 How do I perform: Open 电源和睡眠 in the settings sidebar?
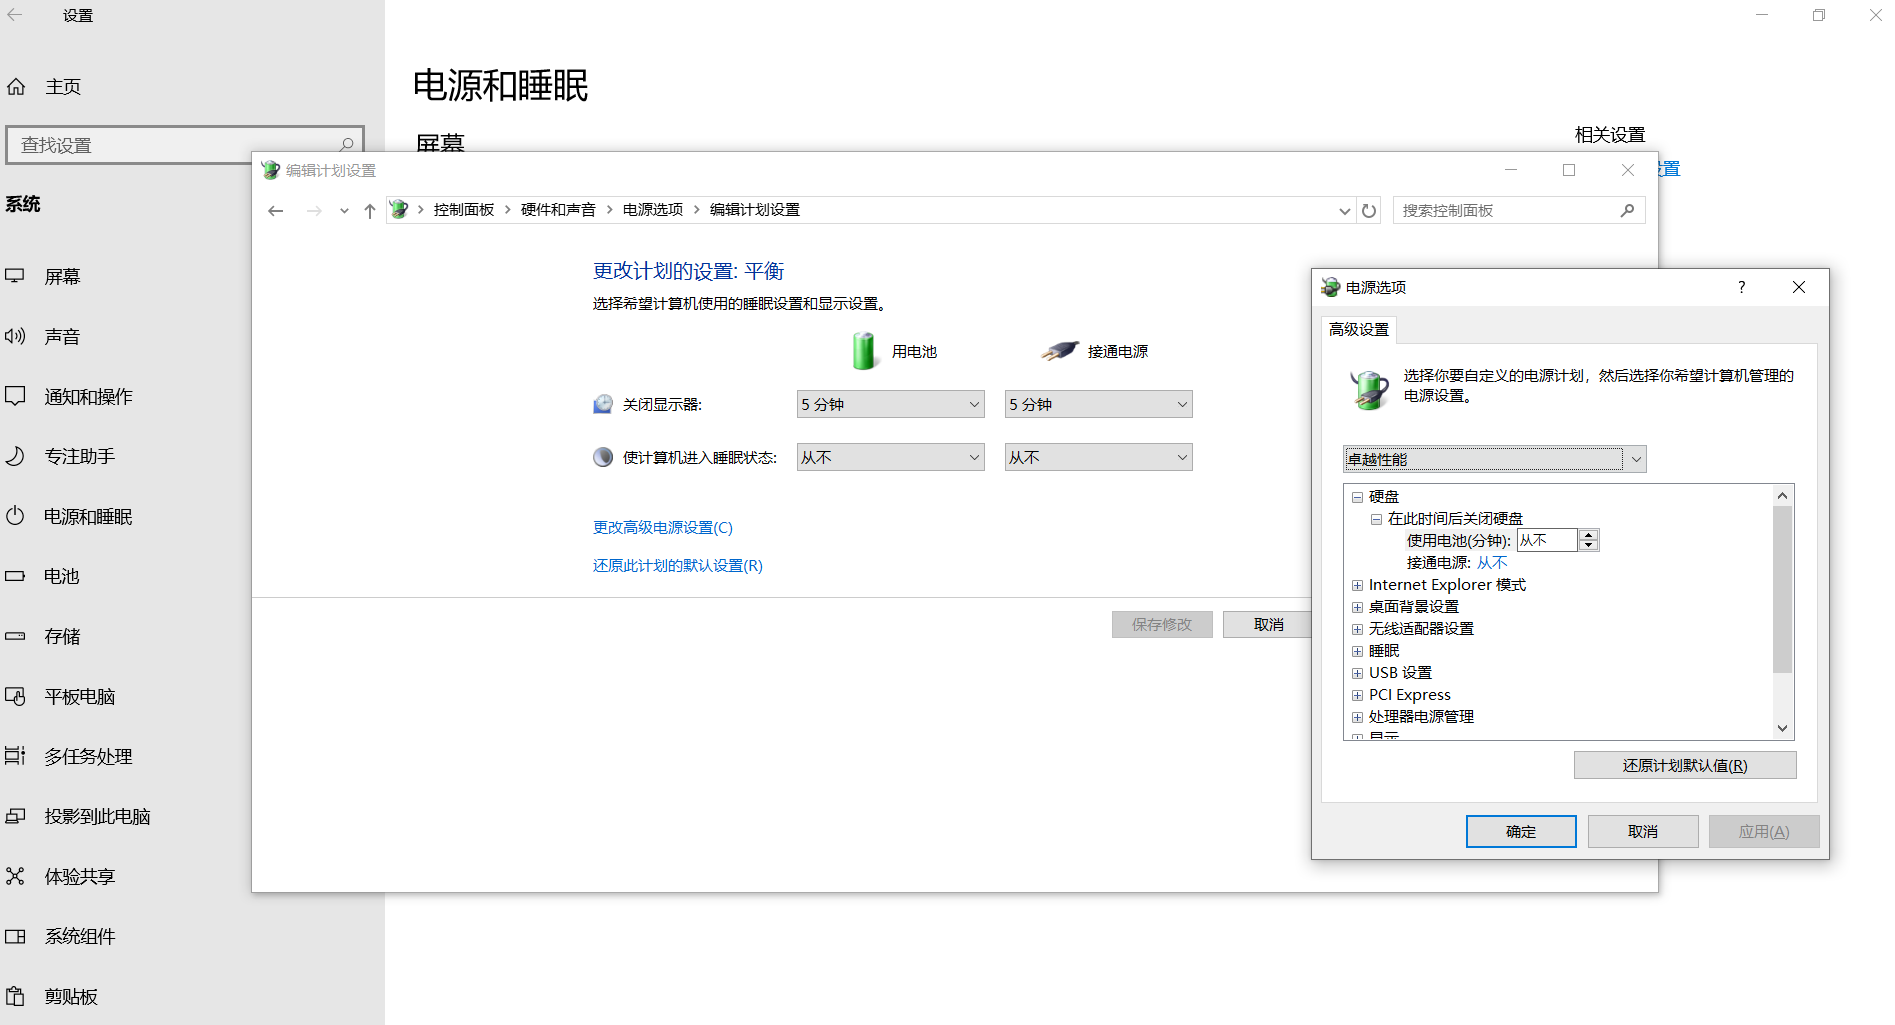[88, 517]
